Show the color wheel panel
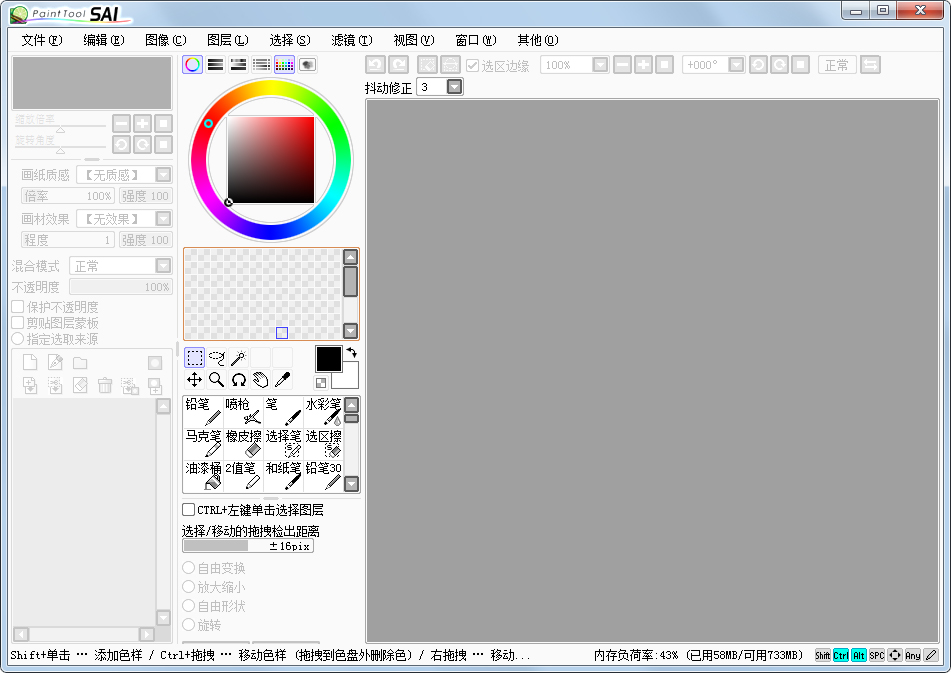This screenshot has height=673, width=951. pyautogui.click(x=192, y=65)
